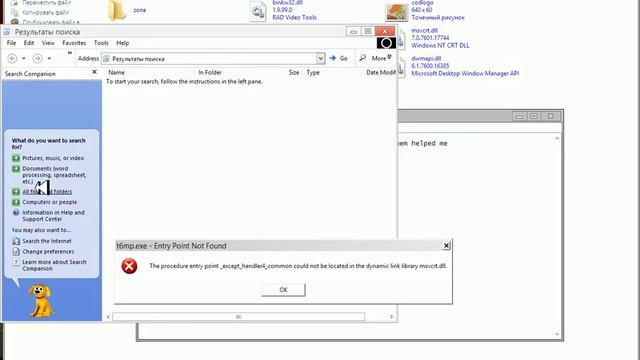Screen dimensions: 640x360
Task: Choose All files and folders search
Action: point(47,191)
